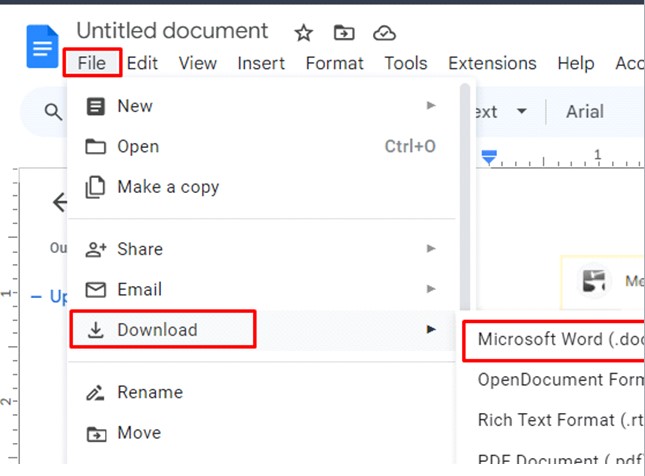Open the Edit menu
645x476 pixels.
point(142,63)
